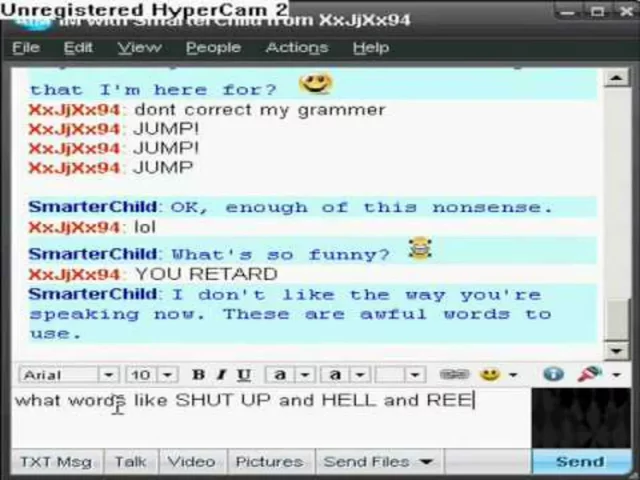
Task: Click the text color 'a' button
Action: (280, 374)
